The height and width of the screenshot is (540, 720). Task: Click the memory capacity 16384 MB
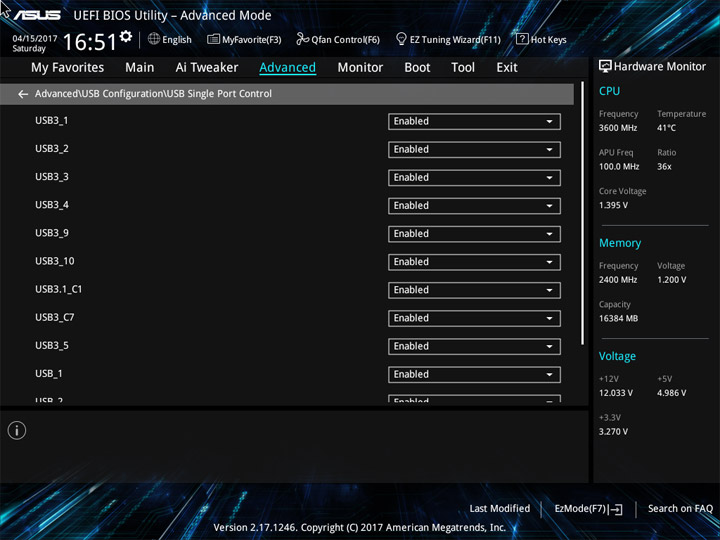point(618,318)
